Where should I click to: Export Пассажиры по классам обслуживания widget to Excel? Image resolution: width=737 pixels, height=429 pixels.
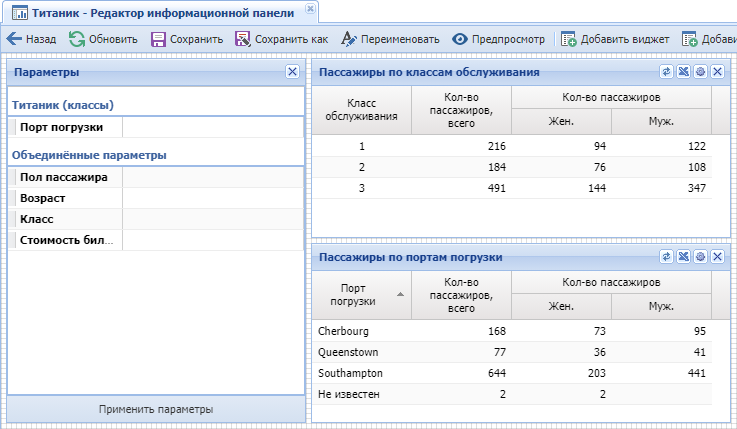(x=683, y=71)
